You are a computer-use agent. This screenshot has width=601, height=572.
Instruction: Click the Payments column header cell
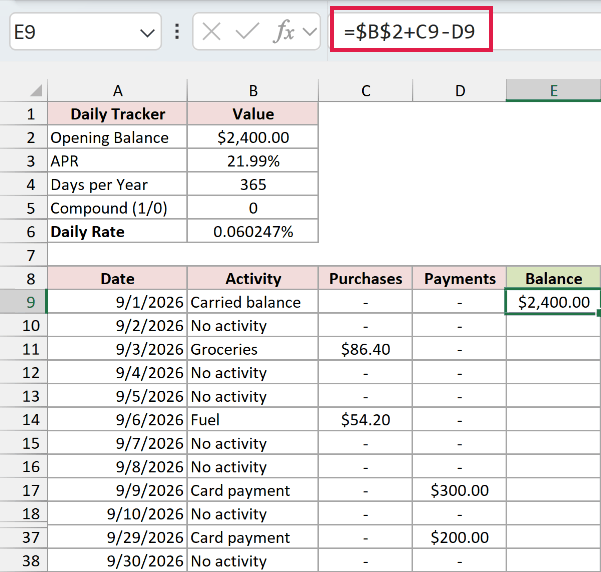tap(460, 278)
